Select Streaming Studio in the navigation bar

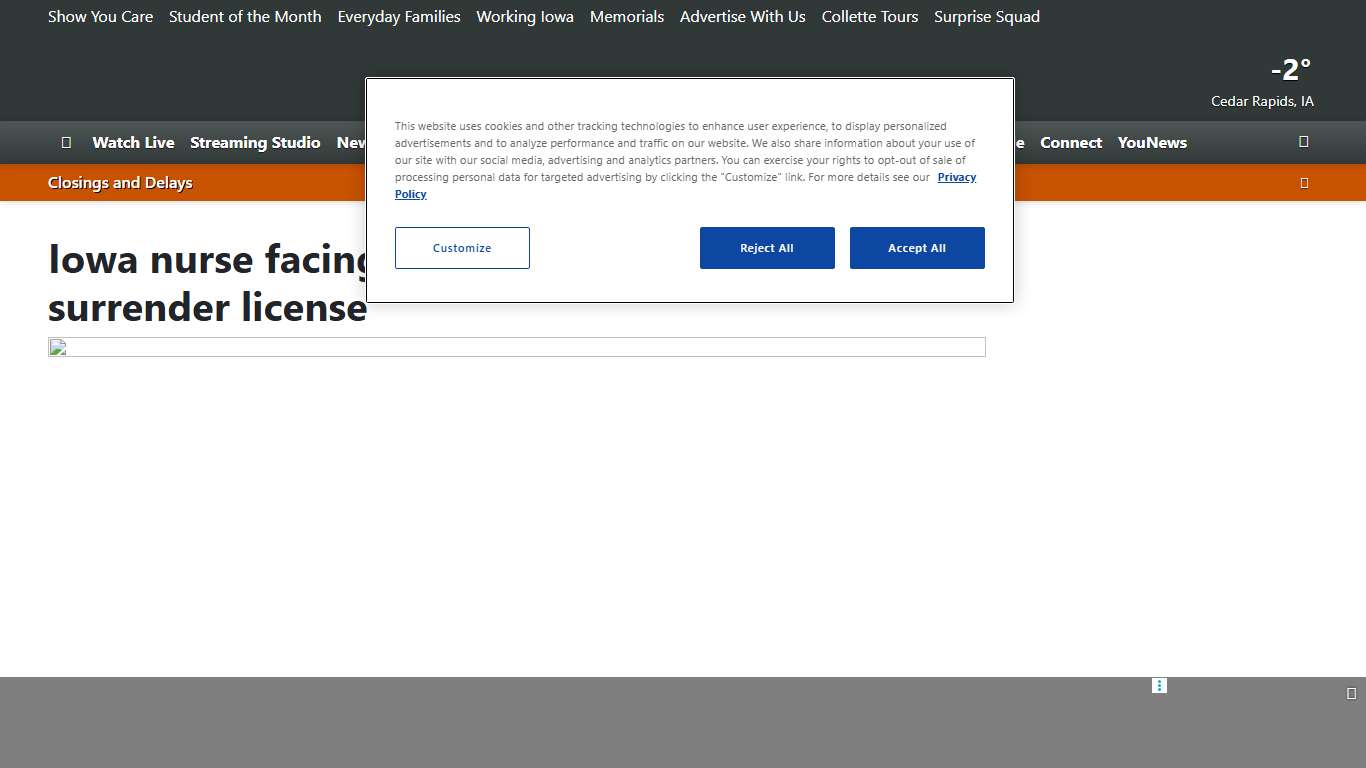coord(255,142)
